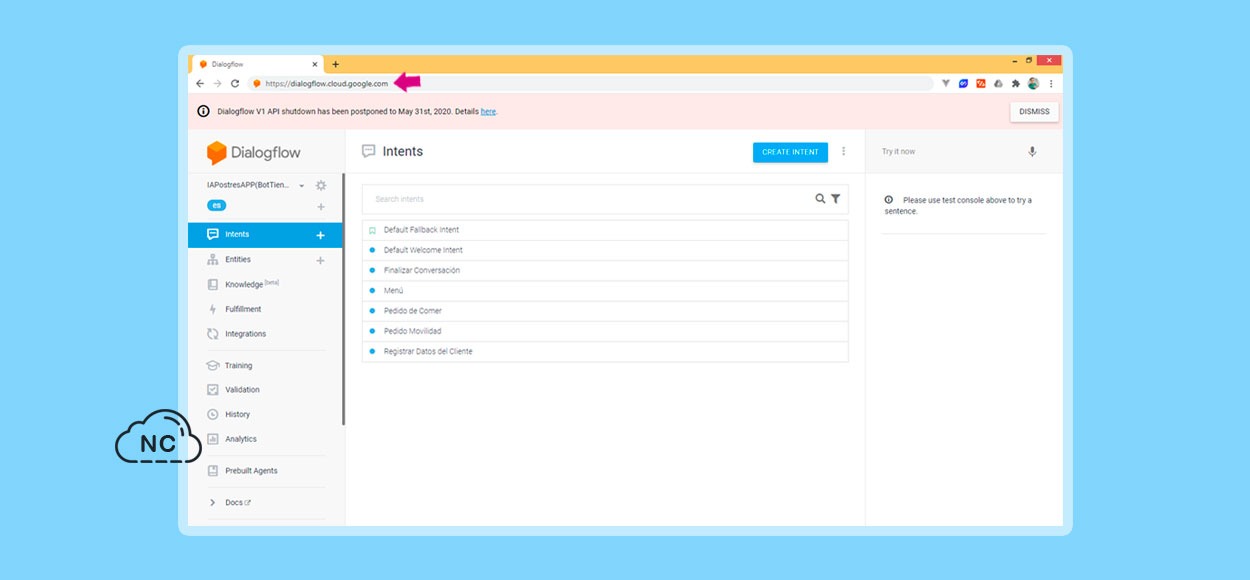Open Intents in the sidebar
Image resolution: width=1250 pixels, height=580 pixels.
click(237, 235)
